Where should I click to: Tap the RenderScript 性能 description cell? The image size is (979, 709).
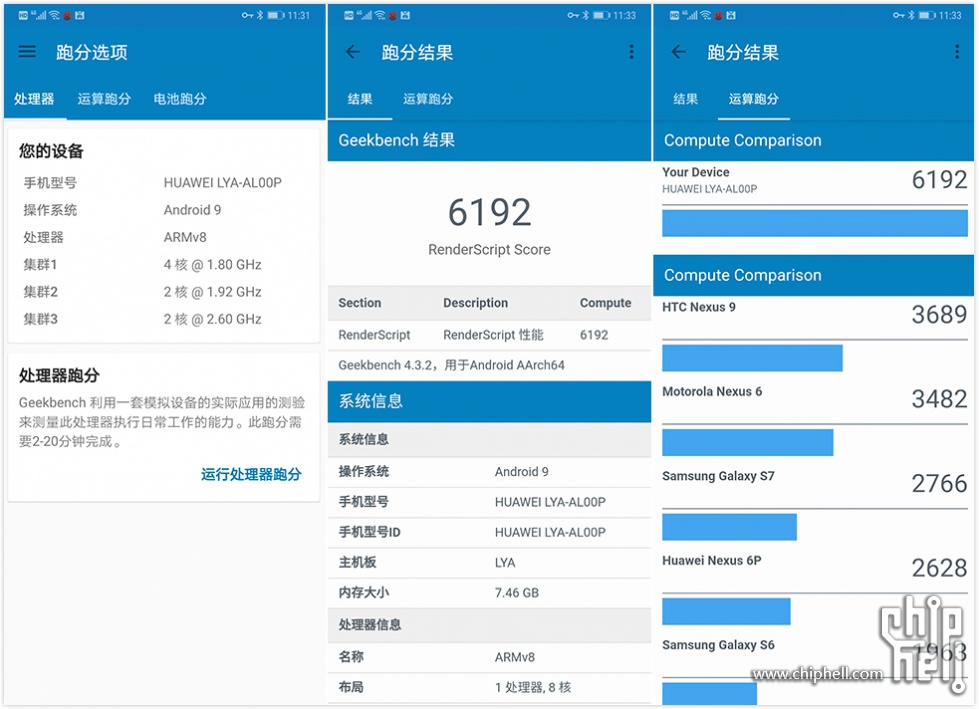coord(493,335)
